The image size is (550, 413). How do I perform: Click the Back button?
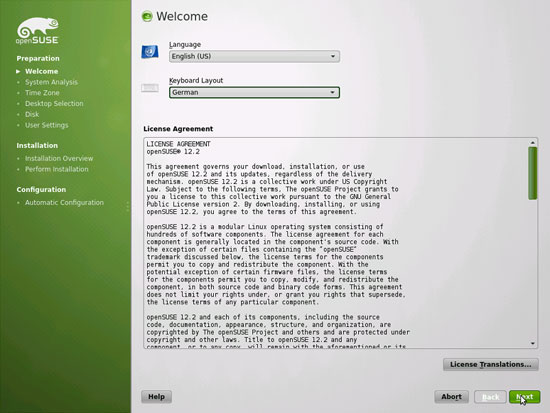(490, 397)
